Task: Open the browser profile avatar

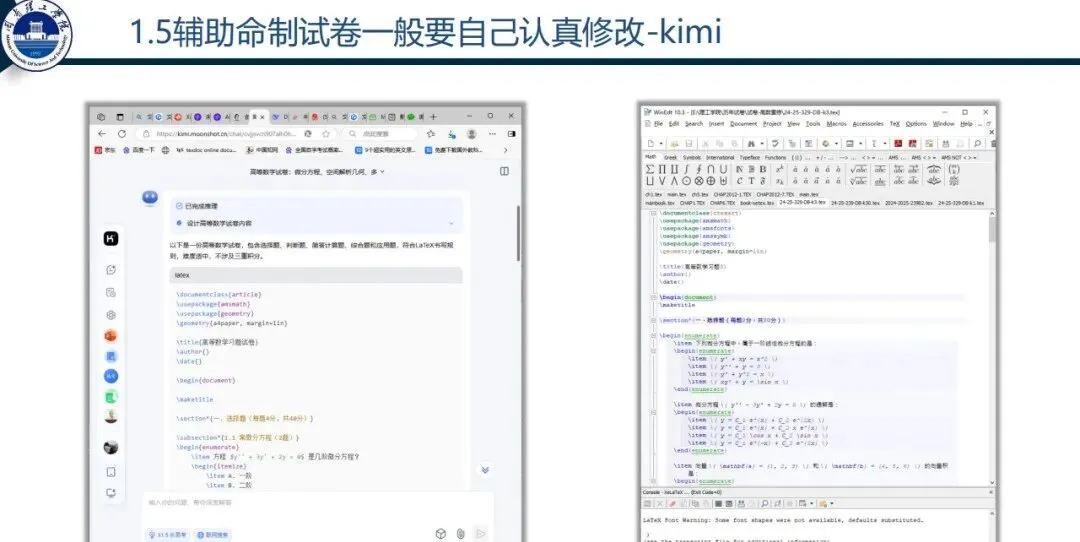Action: [472, 134]
